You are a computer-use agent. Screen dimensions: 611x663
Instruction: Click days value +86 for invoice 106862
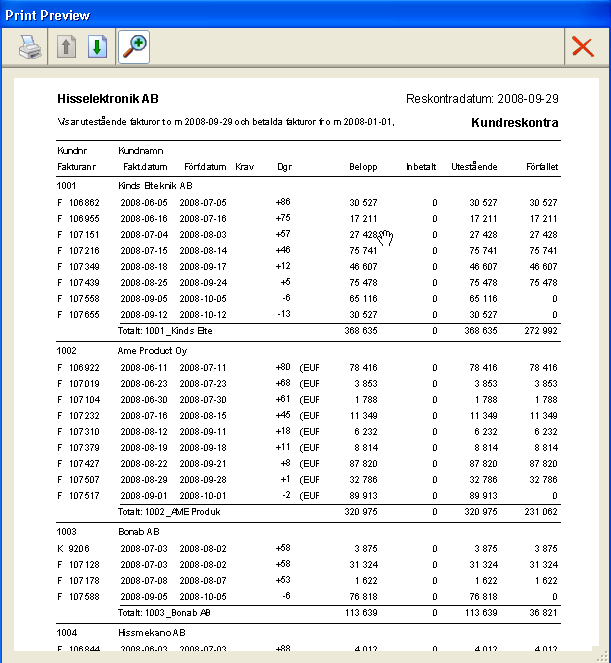pos(283,202)
